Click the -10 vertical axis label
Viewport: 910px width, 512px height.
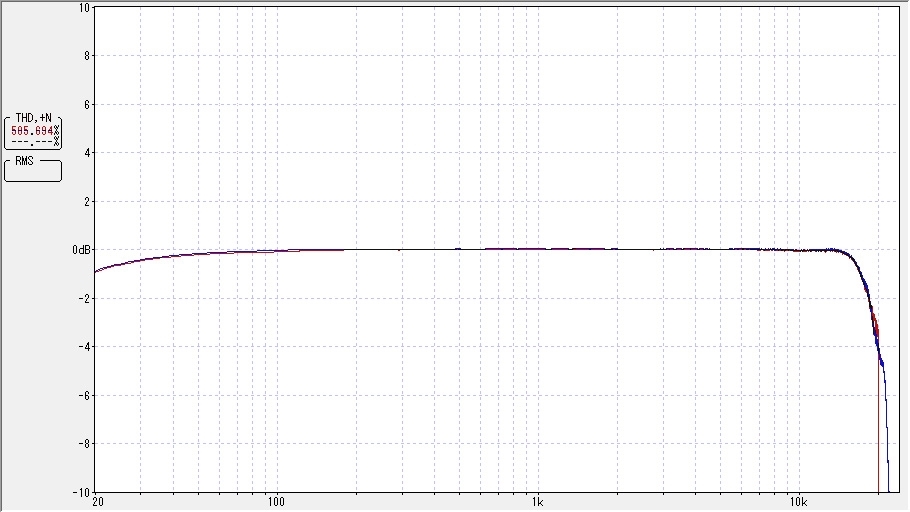[82, 492]
